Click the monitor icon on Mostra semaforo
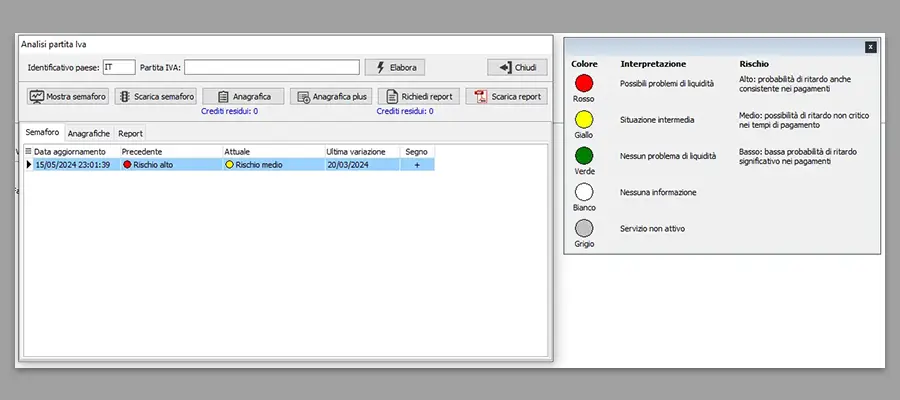This screenshot has width=900, height=400. (x=37, y=96)
